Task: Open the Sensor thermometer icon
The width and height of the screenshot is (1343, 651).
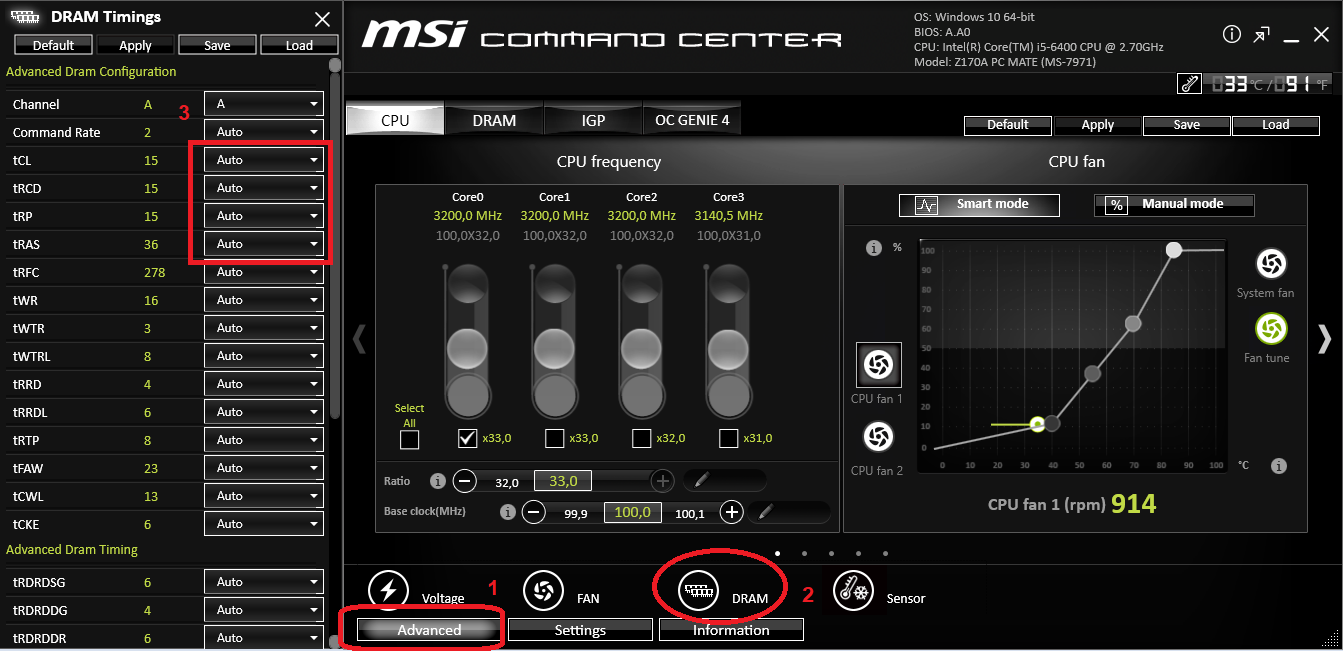Action: pyautogui.click(x=854, y=591)
